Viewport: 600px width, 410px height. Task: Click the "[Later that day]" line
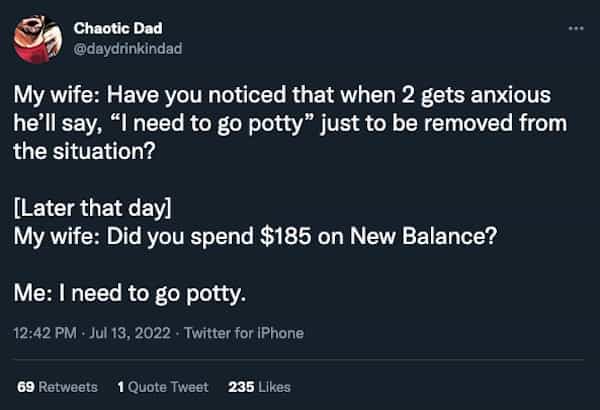point(92,210)
